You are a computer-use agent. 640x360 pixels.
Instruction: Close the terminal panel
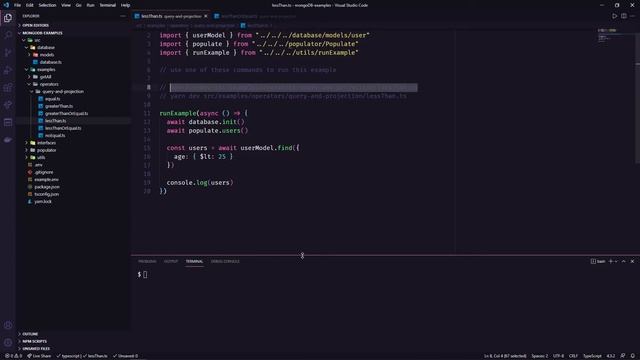tap(632, 261)
